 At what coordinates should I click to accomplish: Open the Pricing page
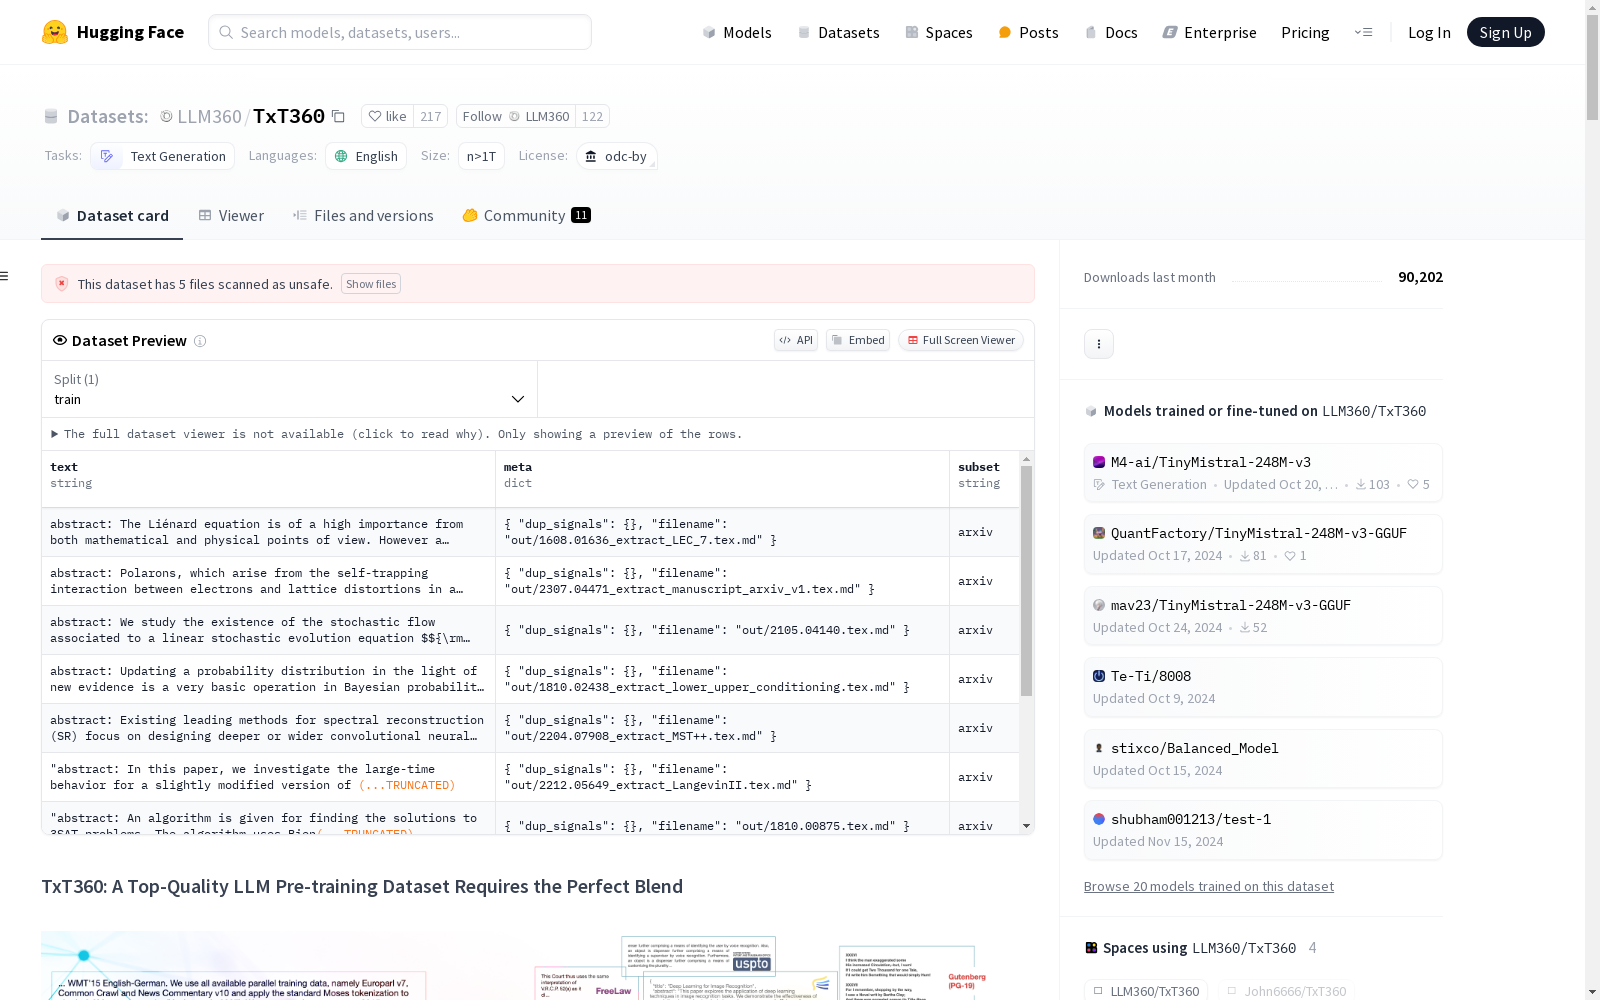[1305, 32]
